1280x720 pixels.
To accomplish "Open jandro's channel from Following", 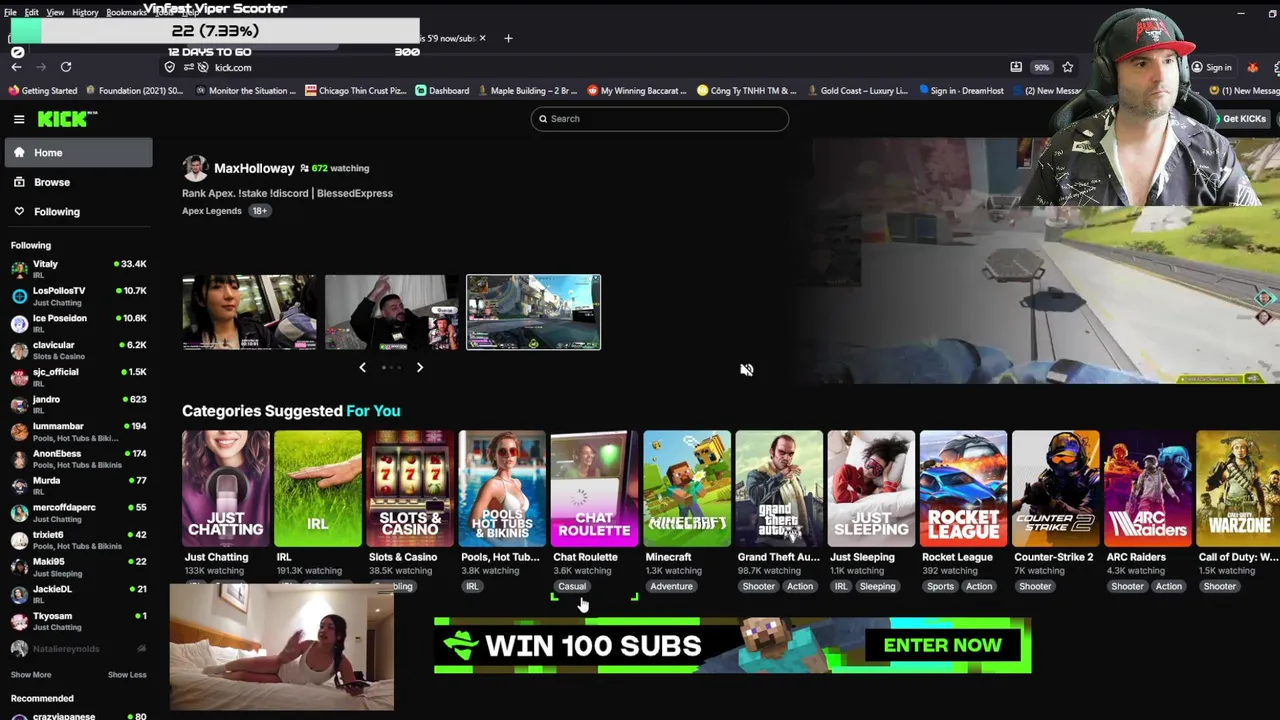I will [80, 404].
